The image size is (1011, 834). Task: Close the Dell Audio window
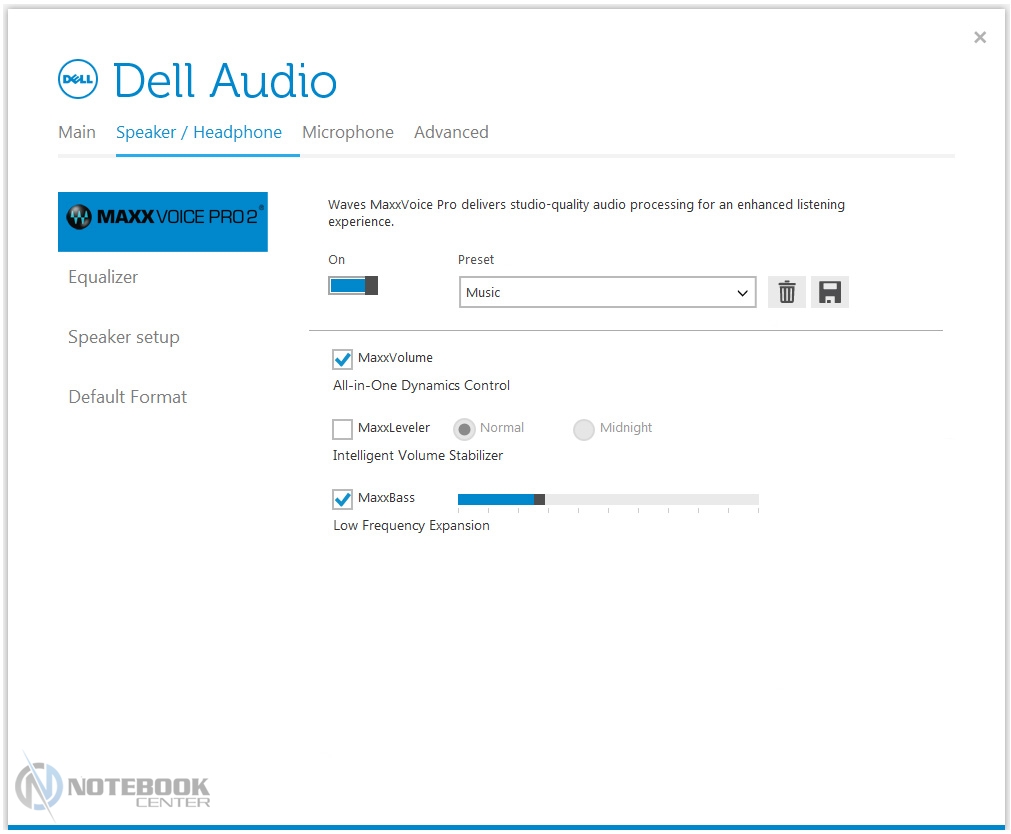pyautogui.click(x=980, y=38)
